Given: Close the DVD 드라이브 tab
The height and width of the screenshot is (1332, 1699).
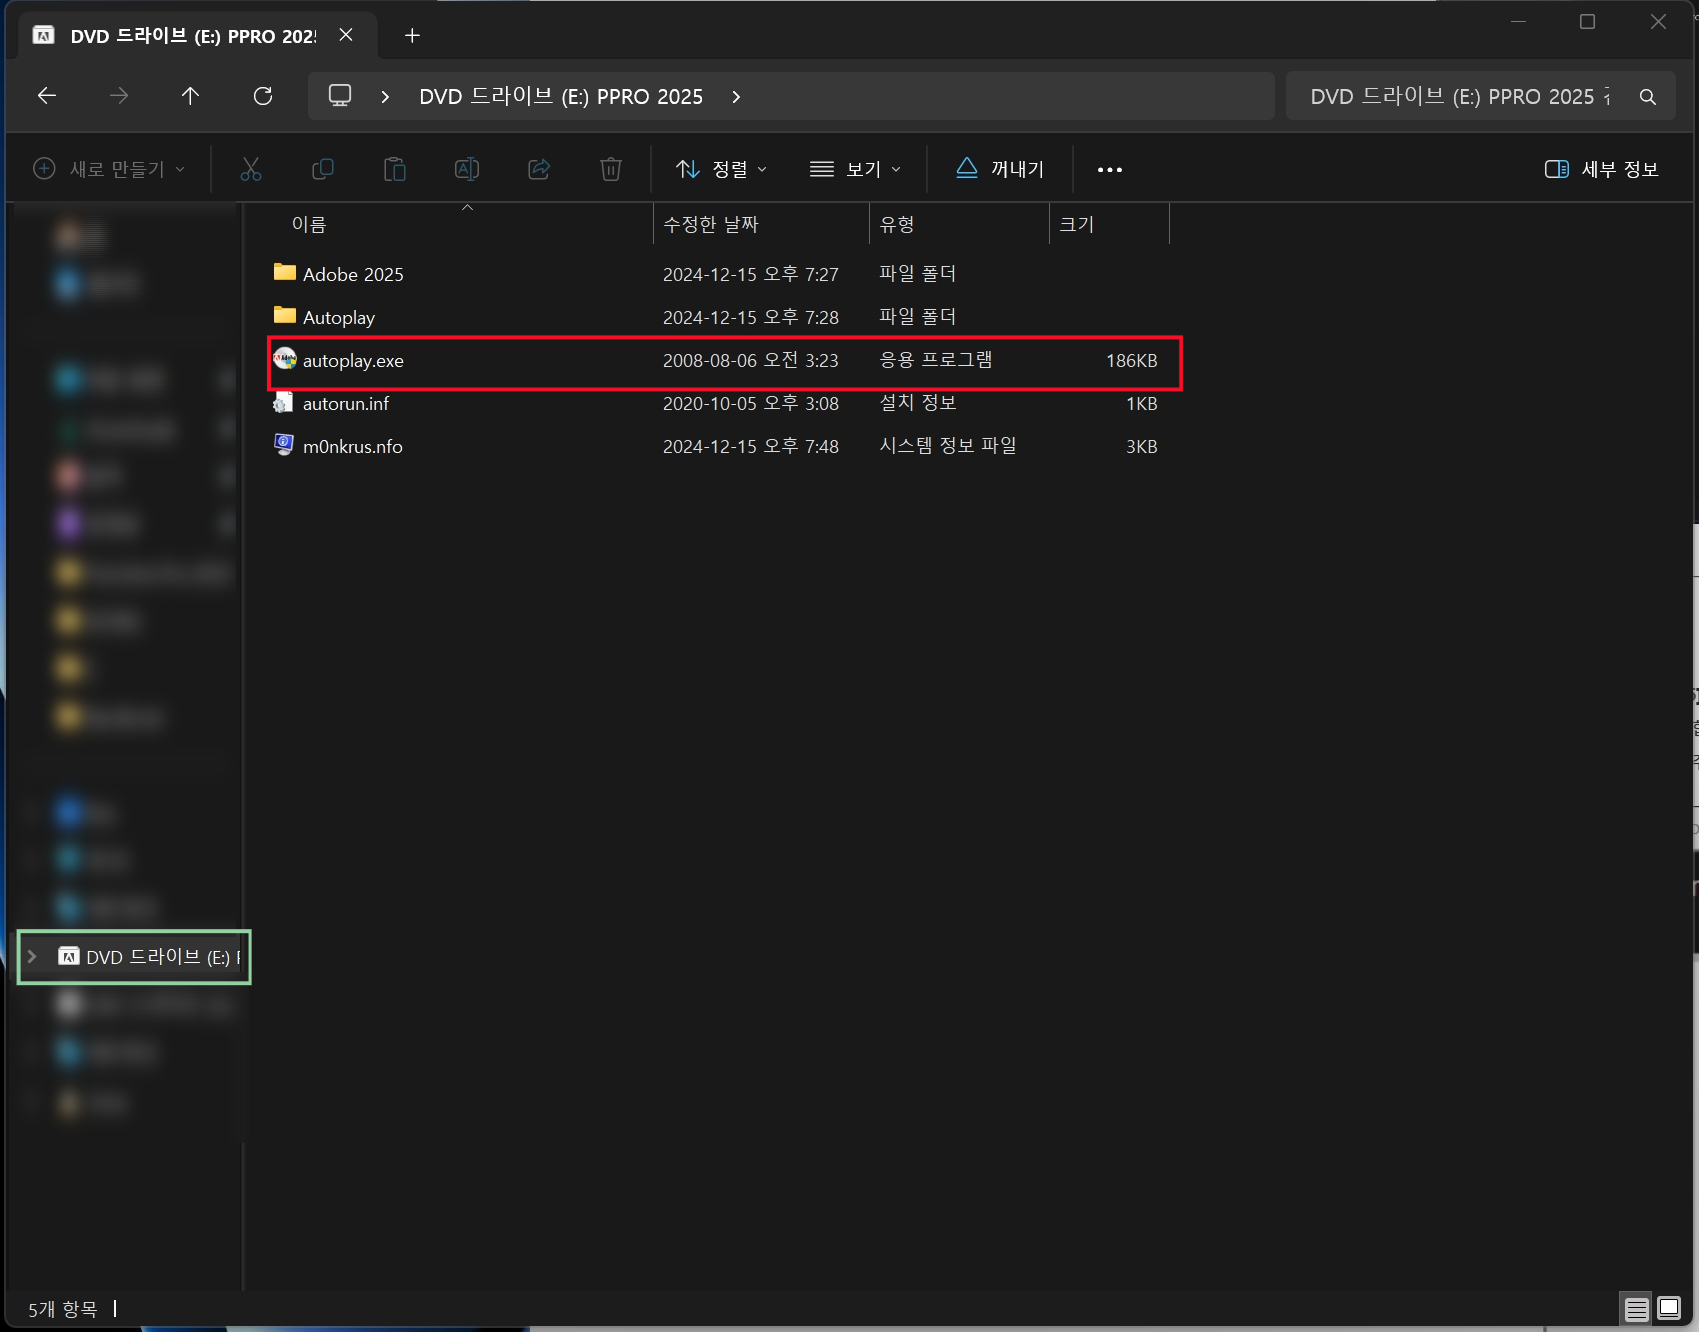Looking at the screenshot, I should (346, 35).
